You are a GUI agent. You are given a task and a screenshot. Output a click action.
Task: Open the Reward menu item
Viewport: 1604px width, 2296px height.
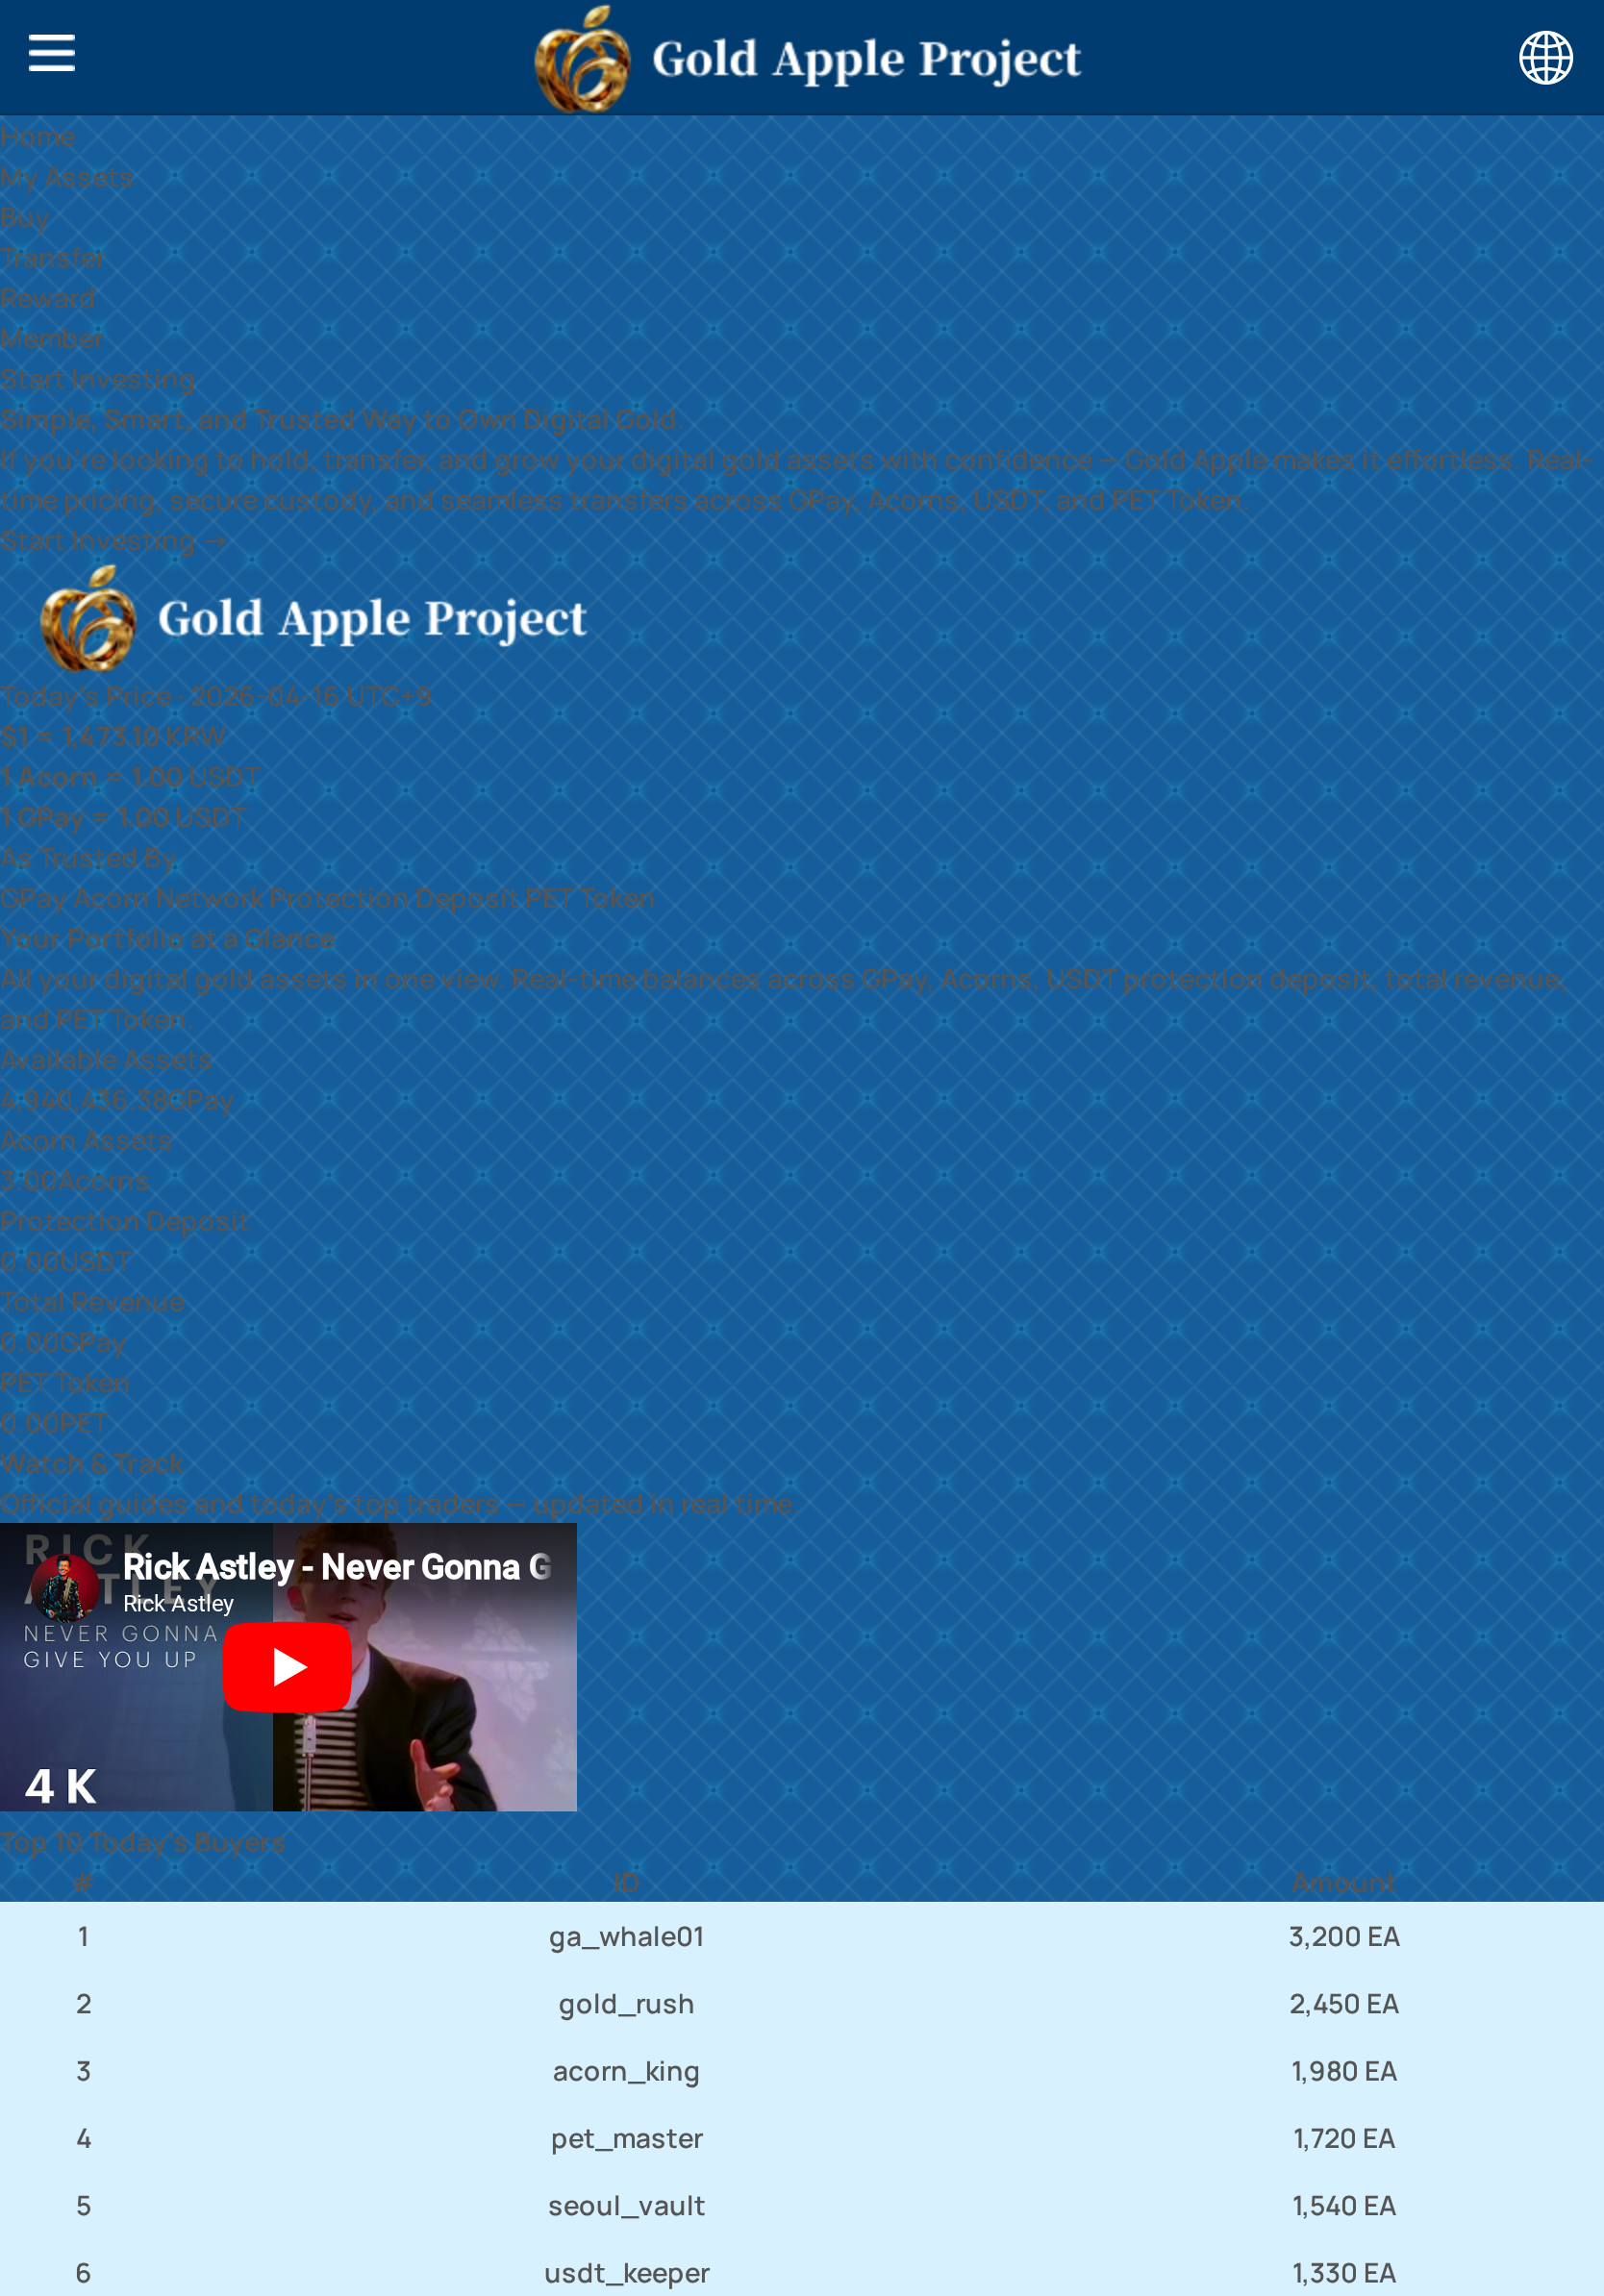[47, 298]
